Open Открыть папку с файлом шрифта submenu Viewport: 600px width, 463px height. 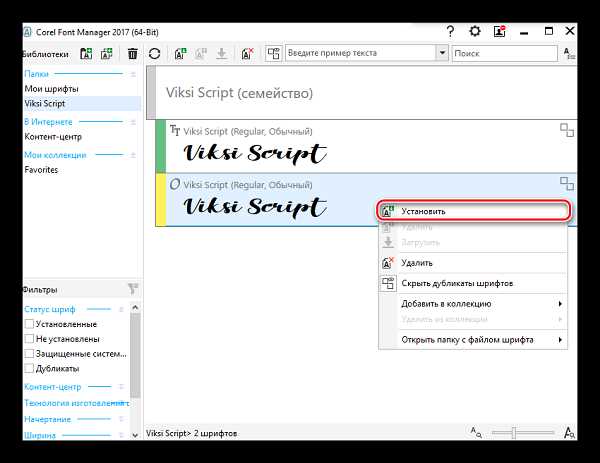pyautogui.click(x=473, y=340)
